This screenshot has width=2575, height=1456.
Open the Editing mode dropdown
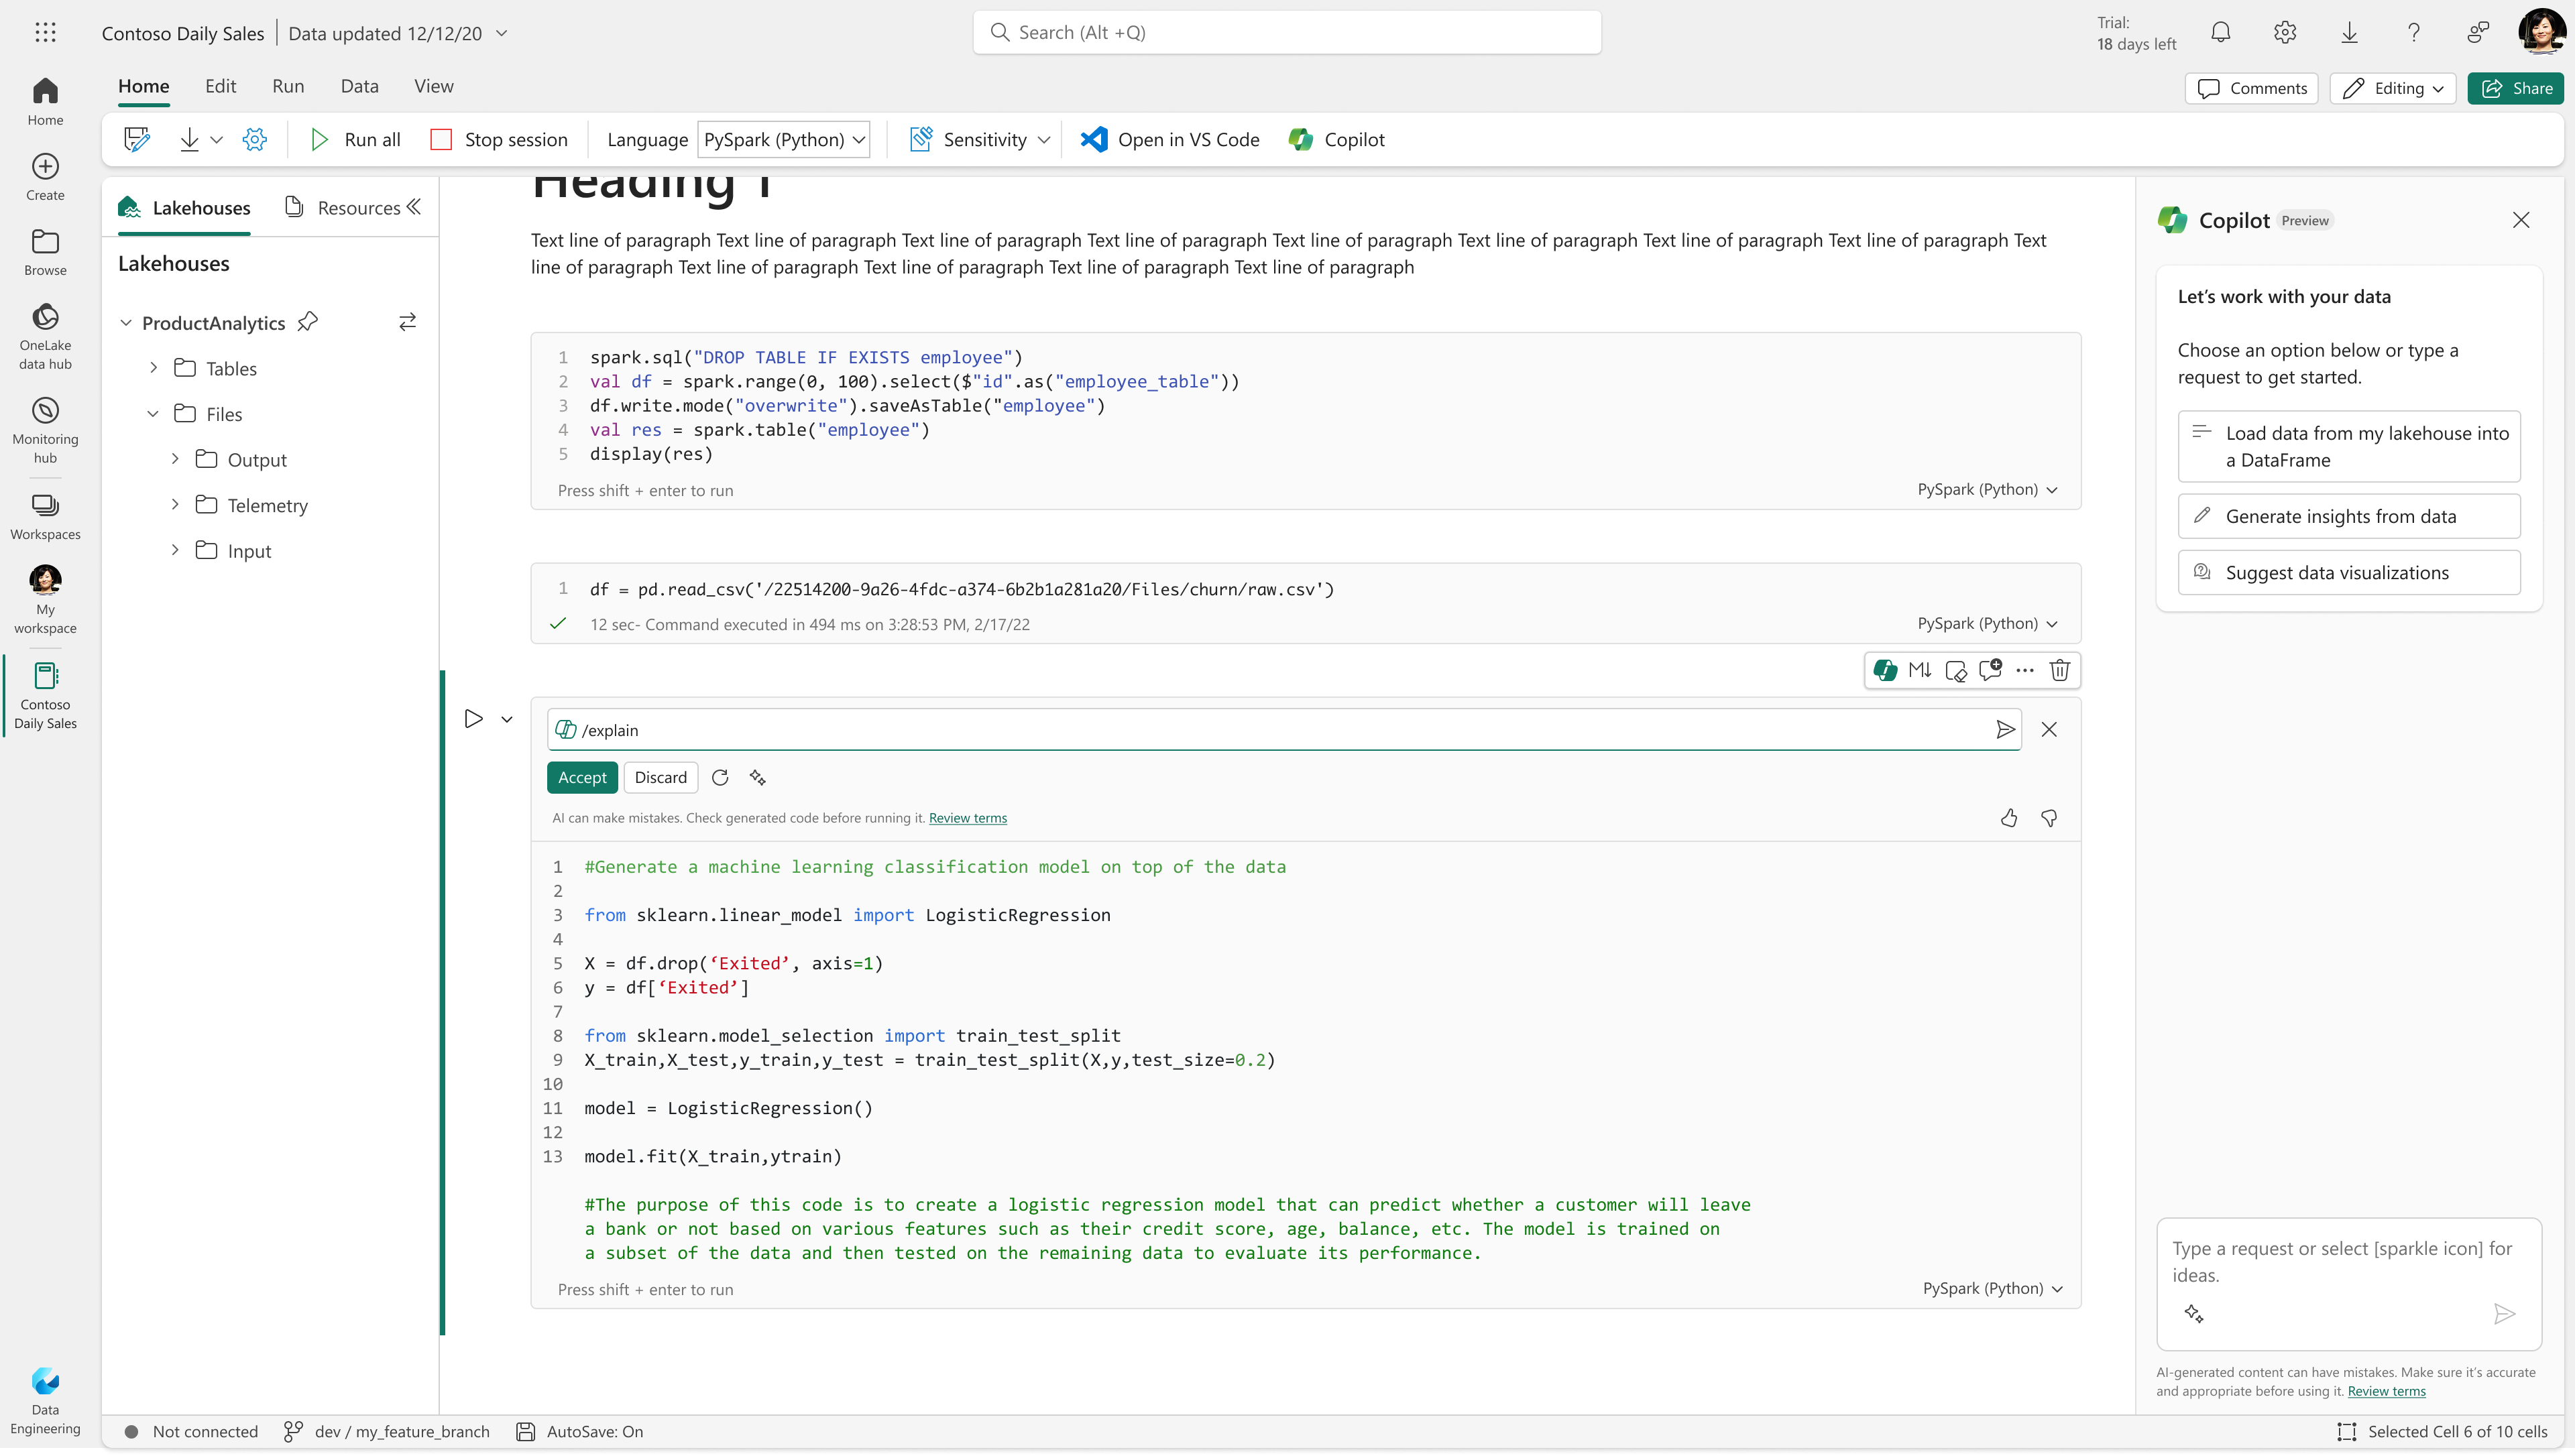[2393, 88]
